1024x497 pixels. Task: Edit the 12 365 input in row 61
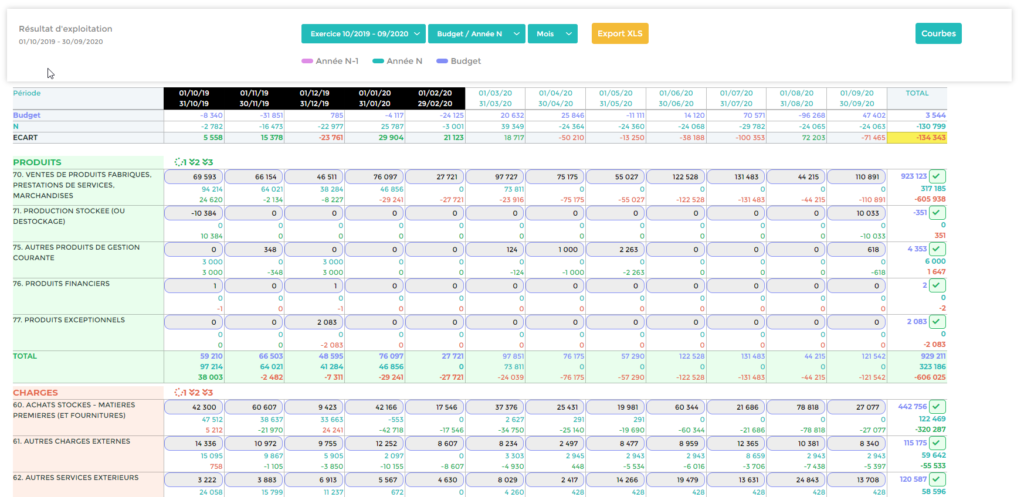coord(736,444)
